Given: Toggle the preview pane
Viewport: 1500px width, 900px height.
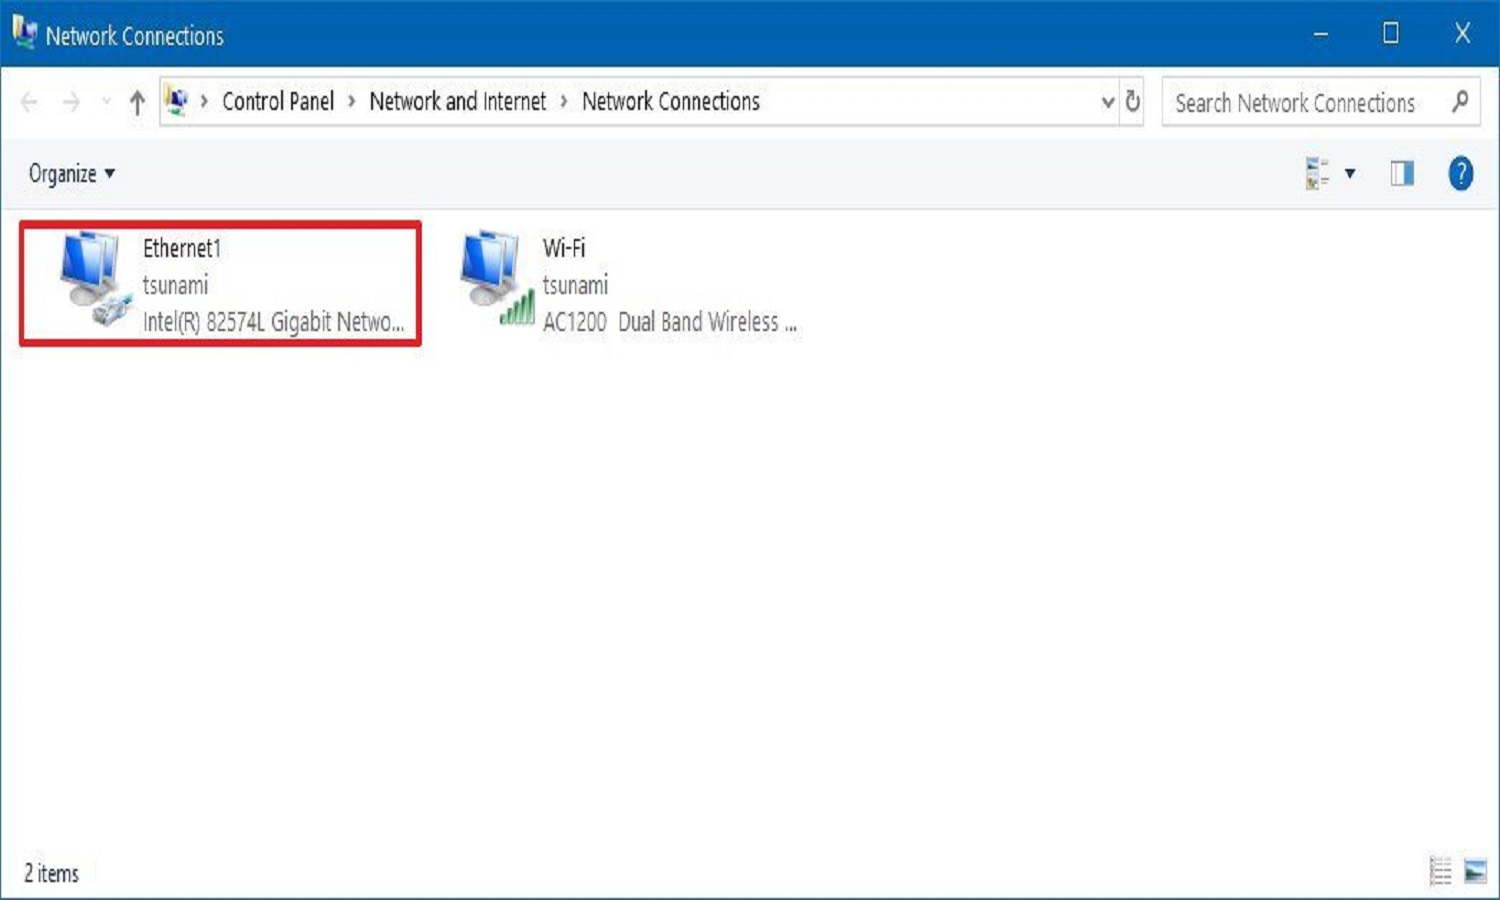Looking at the screenshot, I should [1402, 174].
